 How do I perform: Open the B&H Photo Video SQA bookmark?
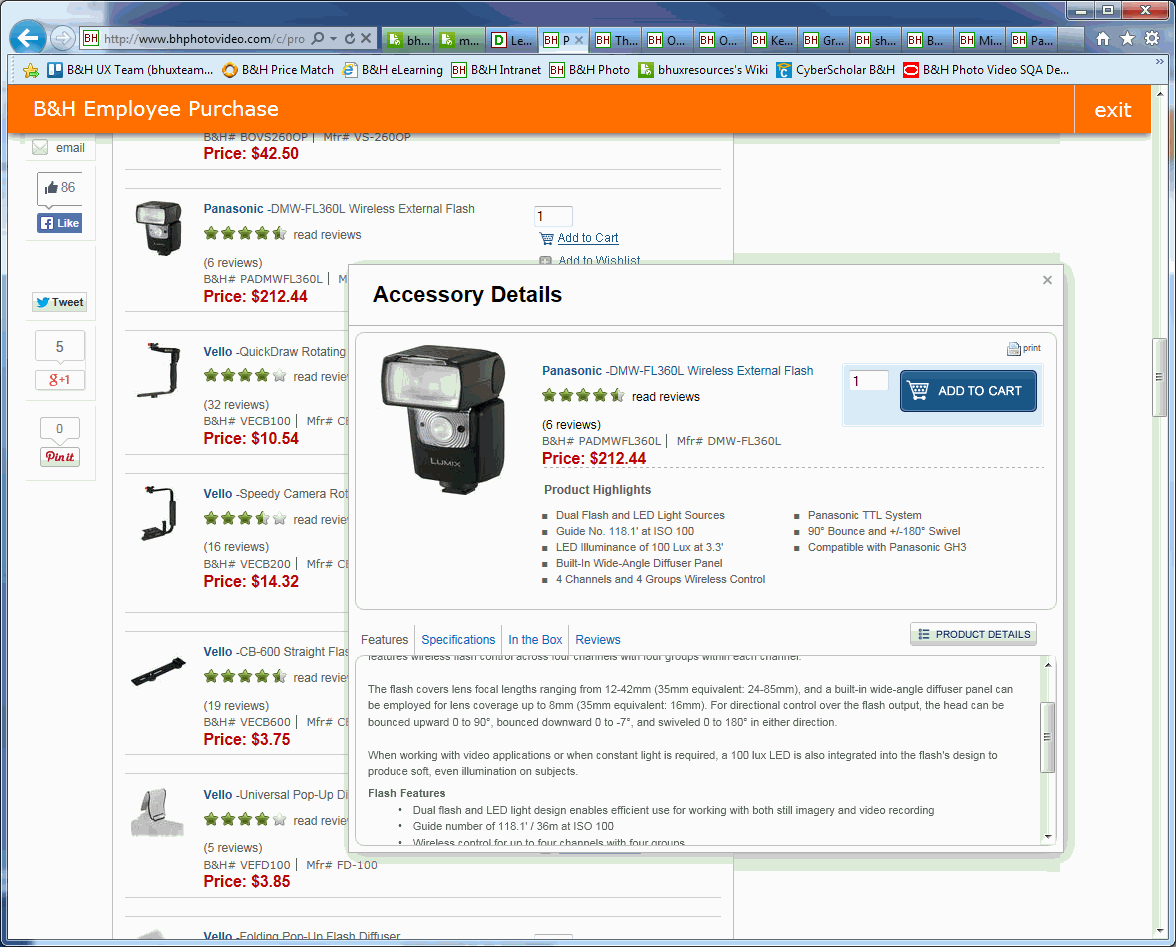click(x=986, y=70)
